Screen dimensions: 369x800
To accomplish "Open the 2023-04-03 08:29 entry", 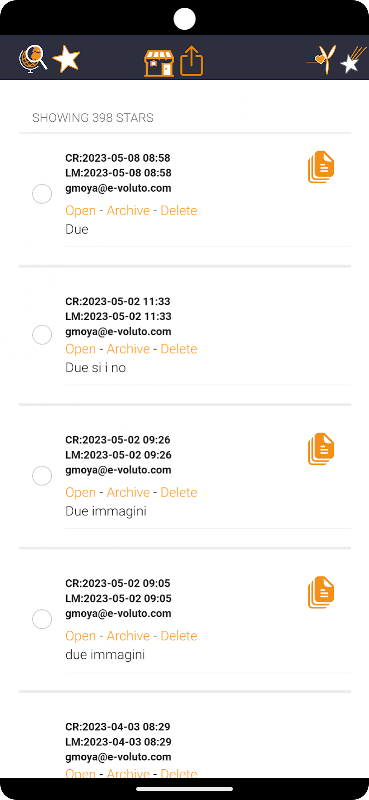I will tap(81, 773).
